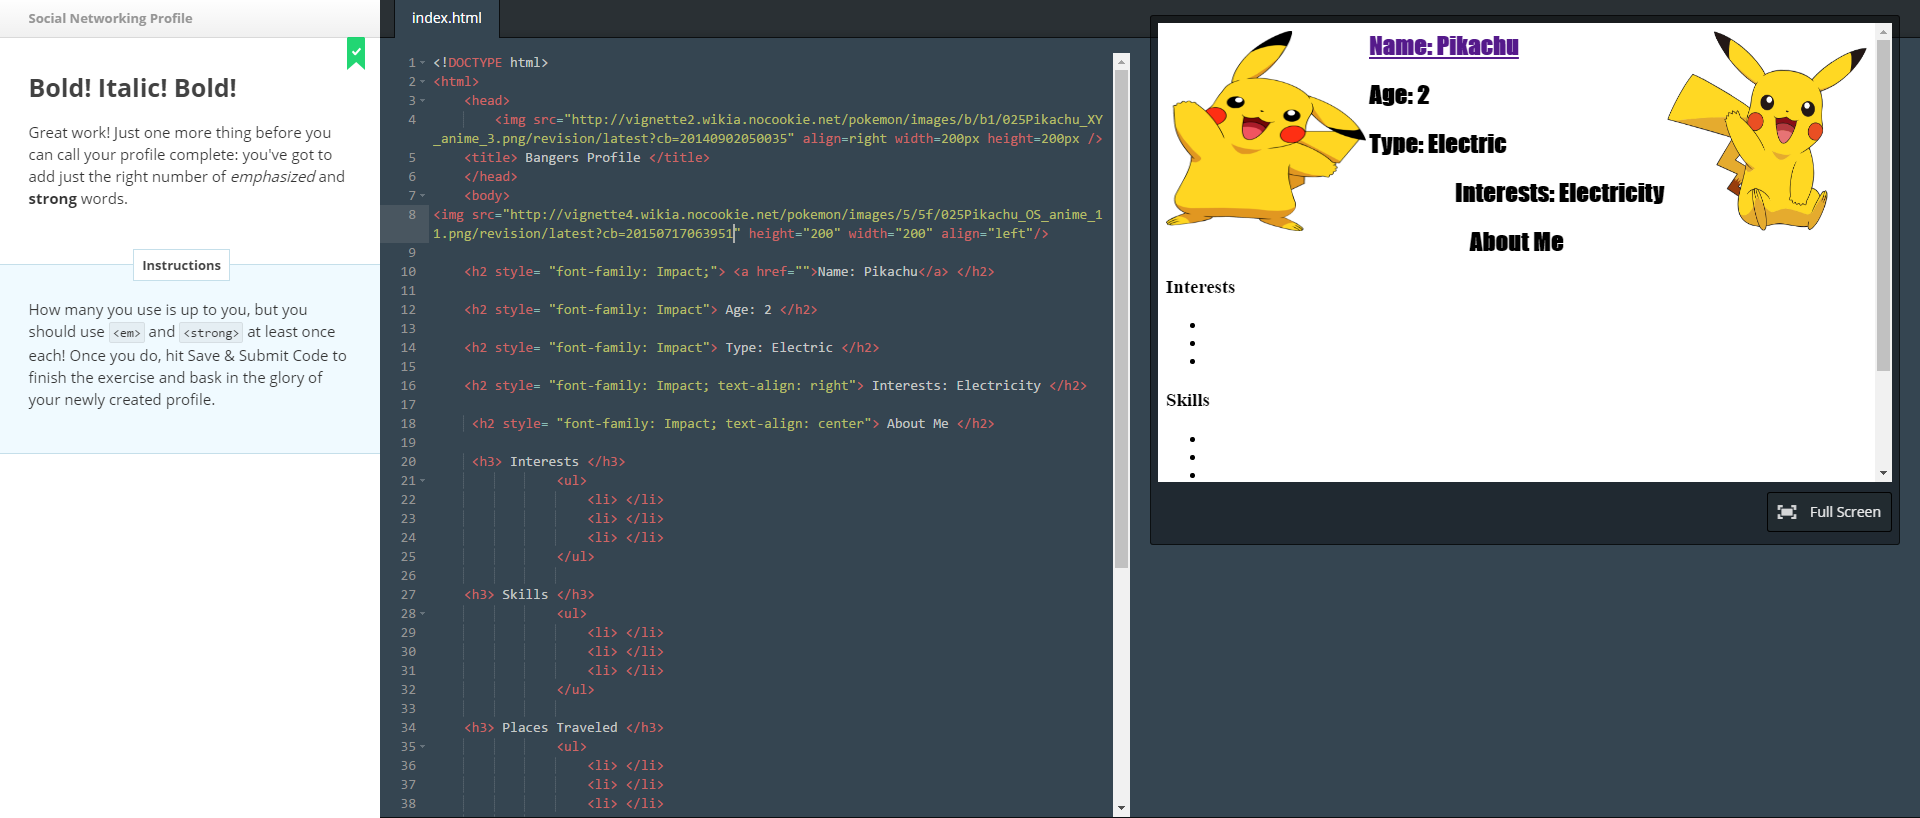Switch to the index.html tab

[446, 18]
